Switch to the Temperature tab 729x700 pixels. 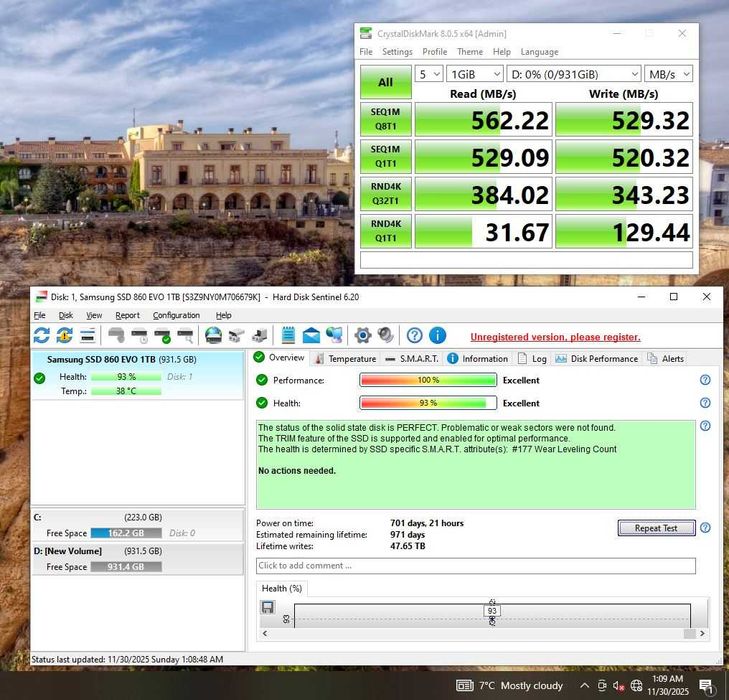coord(346,358)
